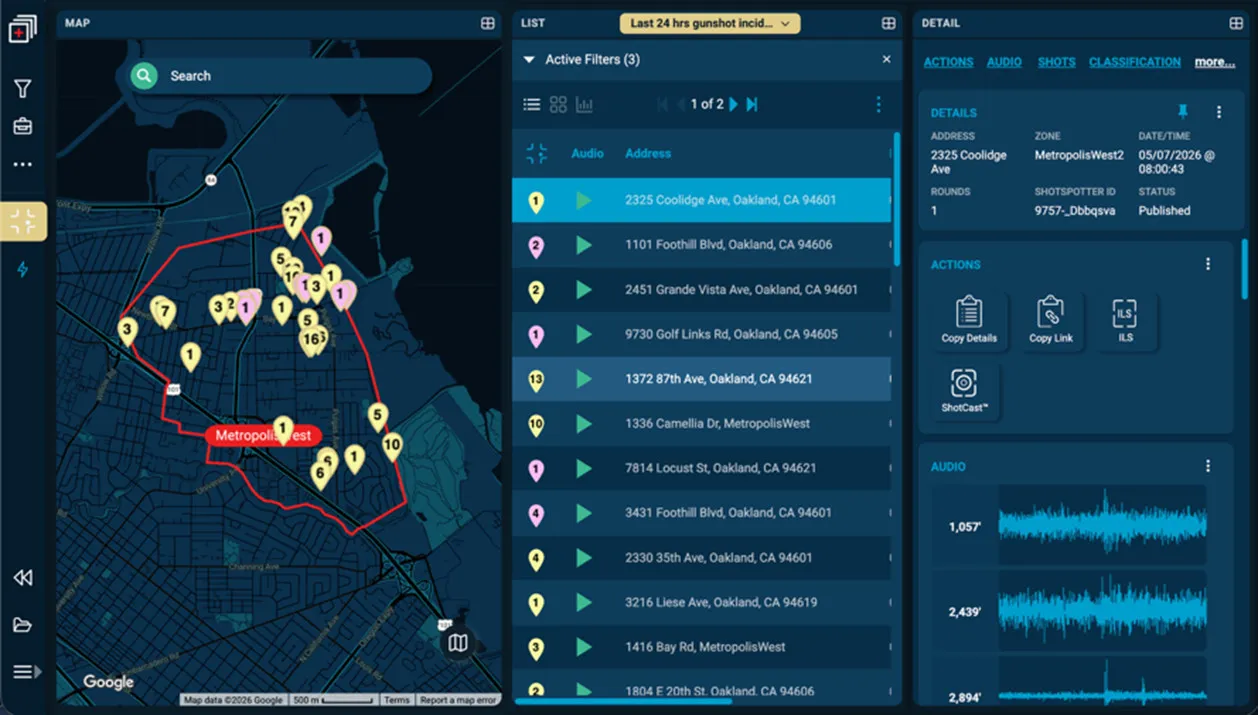The height and width of the screenshot is (715, 1258).
Task: Play audio for 2325 Coolidge Ave
Action: 584,200
